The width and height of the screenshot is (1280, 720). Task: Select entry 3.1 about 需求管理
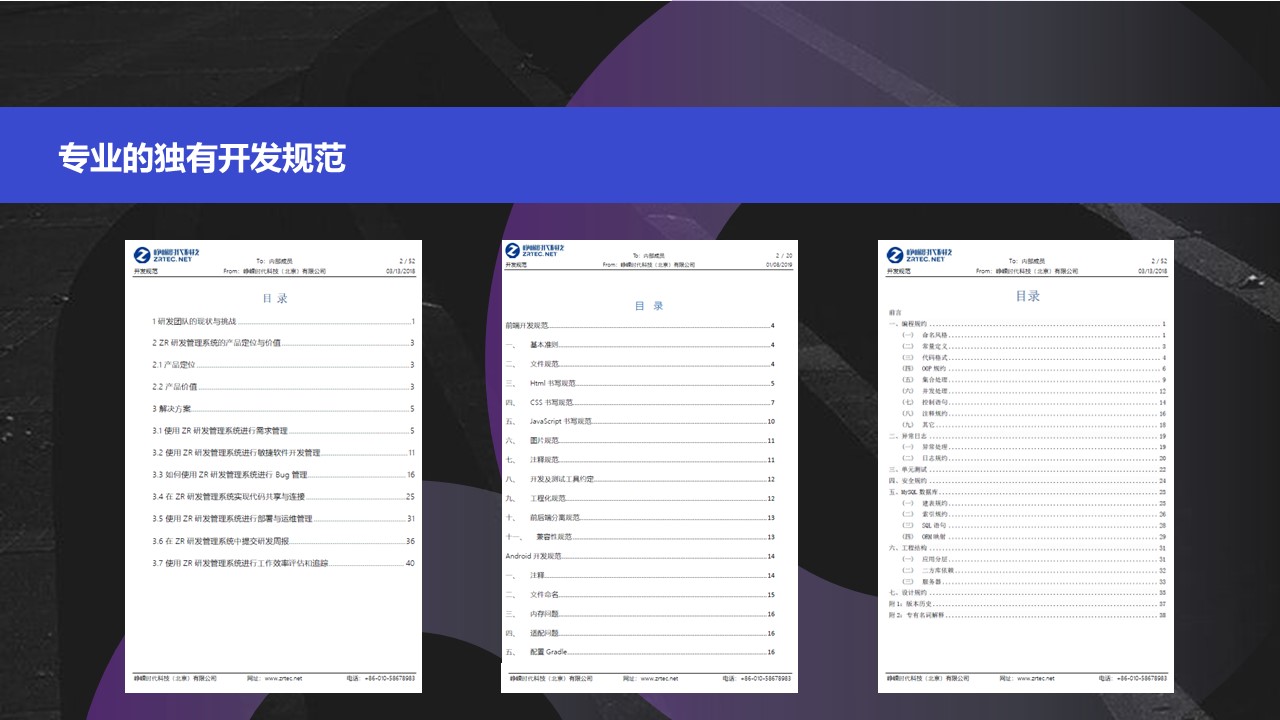pos(283,431)
